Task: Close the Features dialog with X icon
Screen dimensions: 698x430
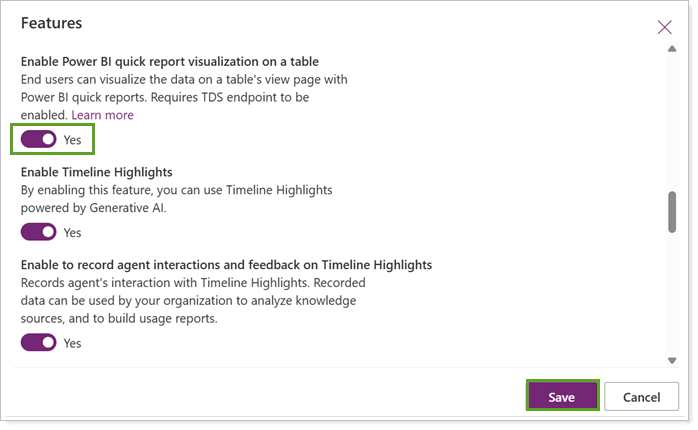Action: (x=664, y=27)
